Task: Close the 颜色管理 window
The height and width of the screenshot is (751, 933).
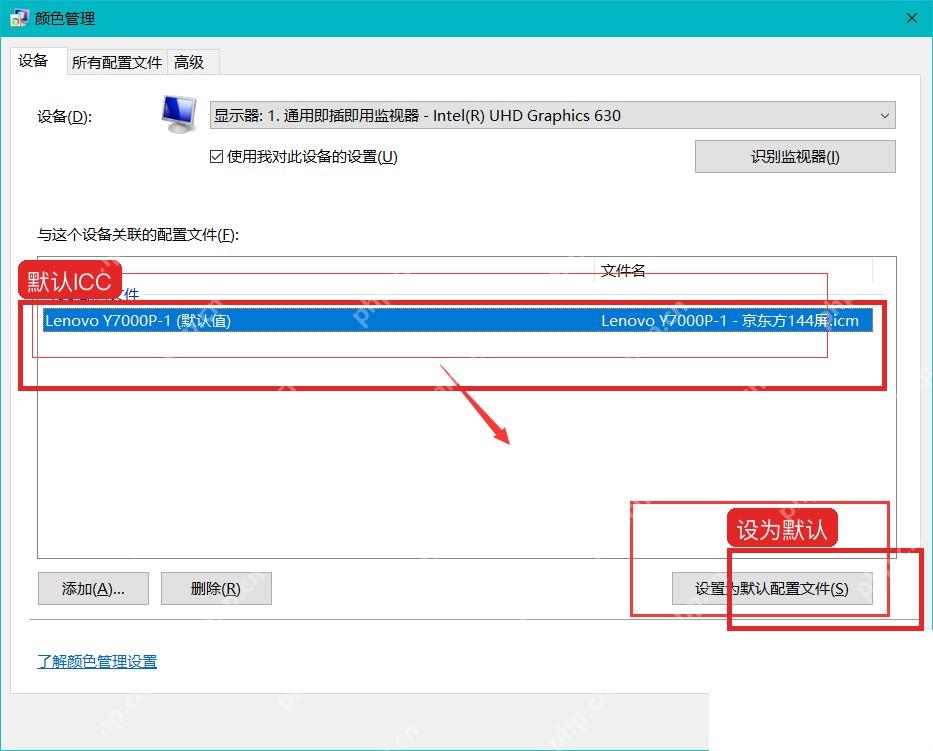Action: pyautogui.click(x=912, y=18)
